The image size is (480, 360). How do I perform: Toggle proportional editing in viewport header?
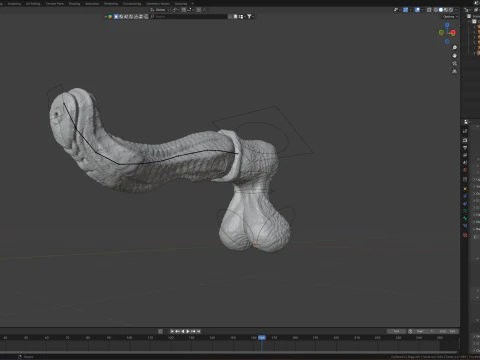[x=198, y=10]
